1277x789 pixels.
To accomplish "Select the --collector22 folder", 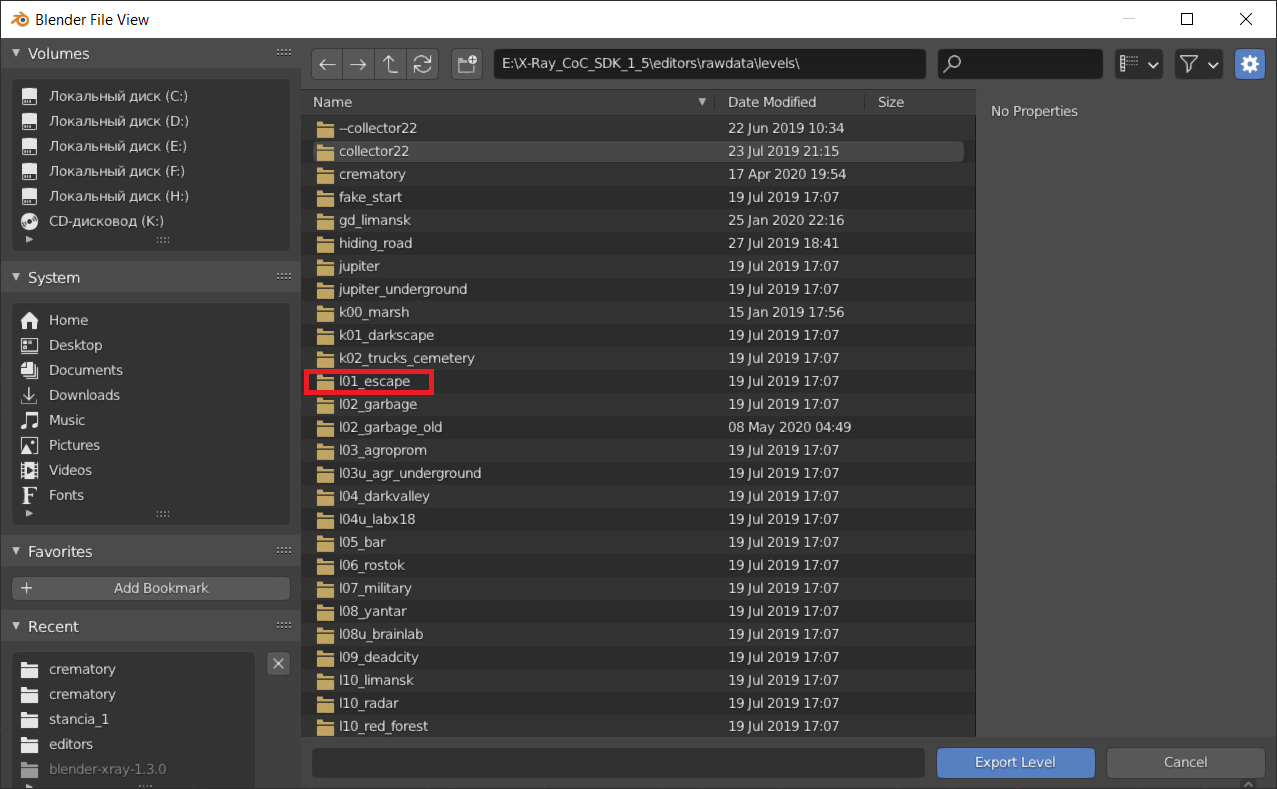I will (638, 128).
